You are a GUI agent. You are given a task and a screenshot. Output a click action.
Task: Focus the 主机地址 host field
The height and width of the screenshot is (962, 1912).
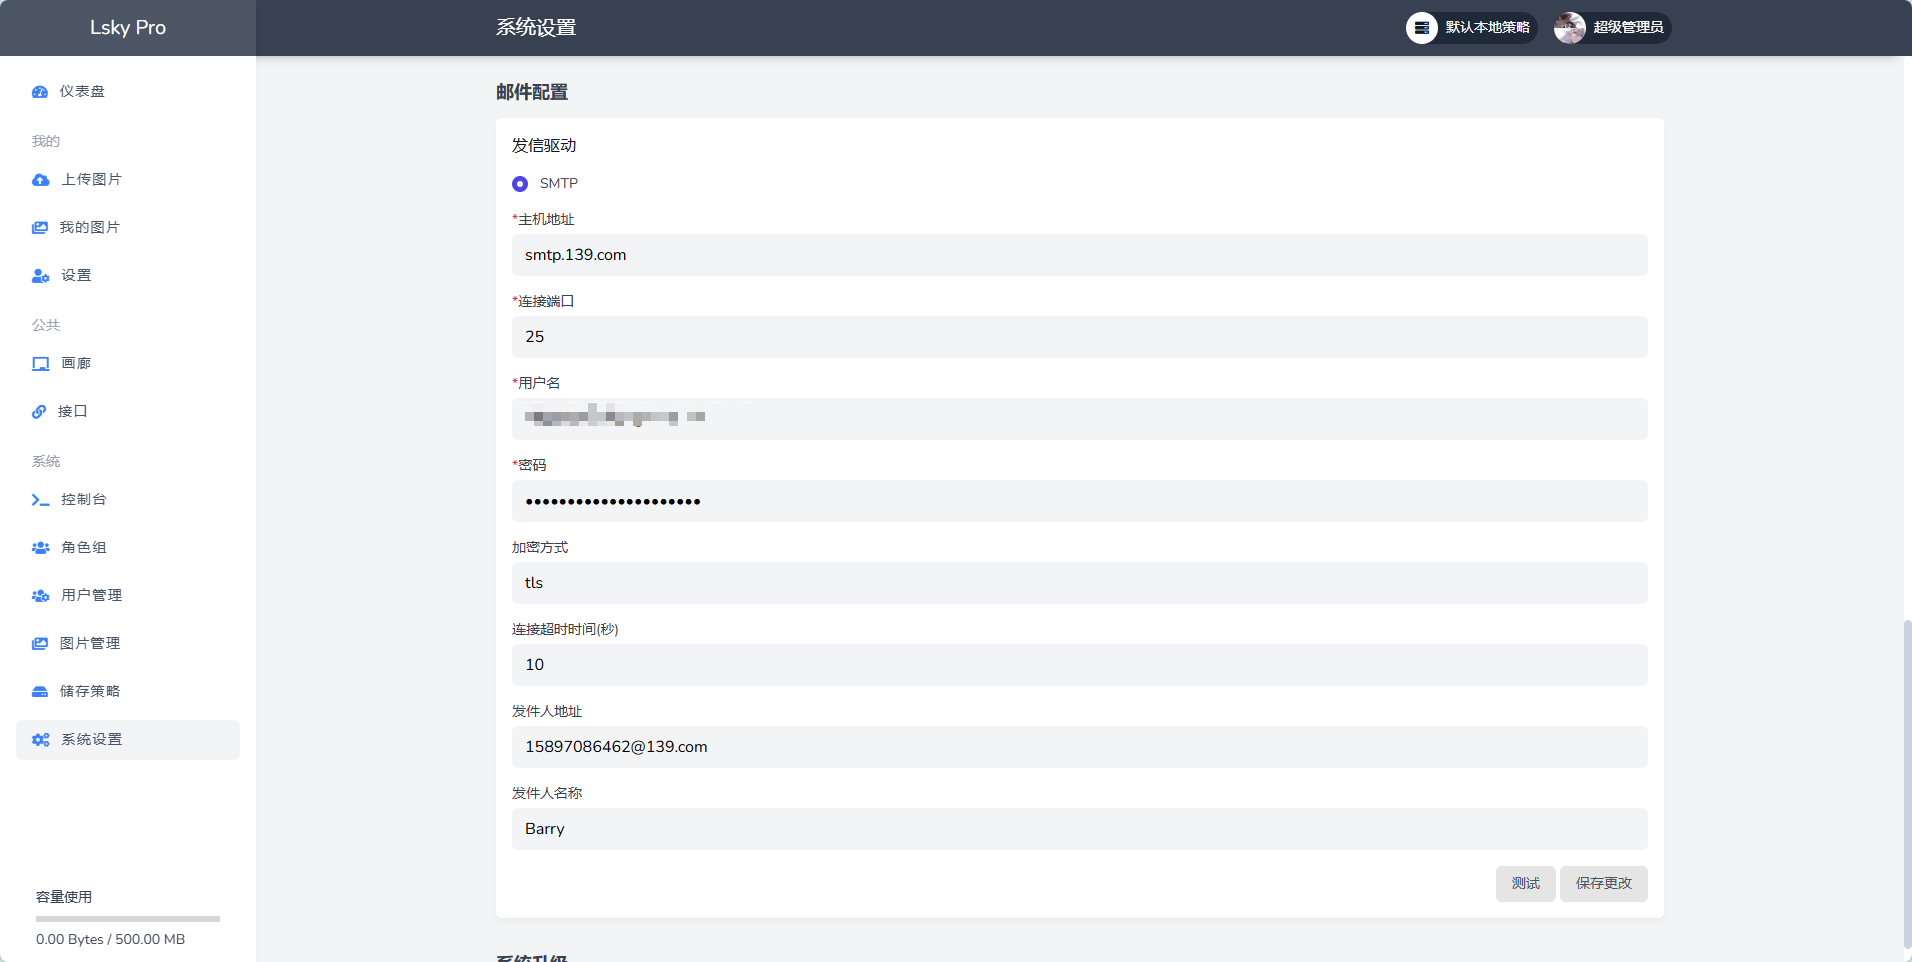click(1080, 255)
